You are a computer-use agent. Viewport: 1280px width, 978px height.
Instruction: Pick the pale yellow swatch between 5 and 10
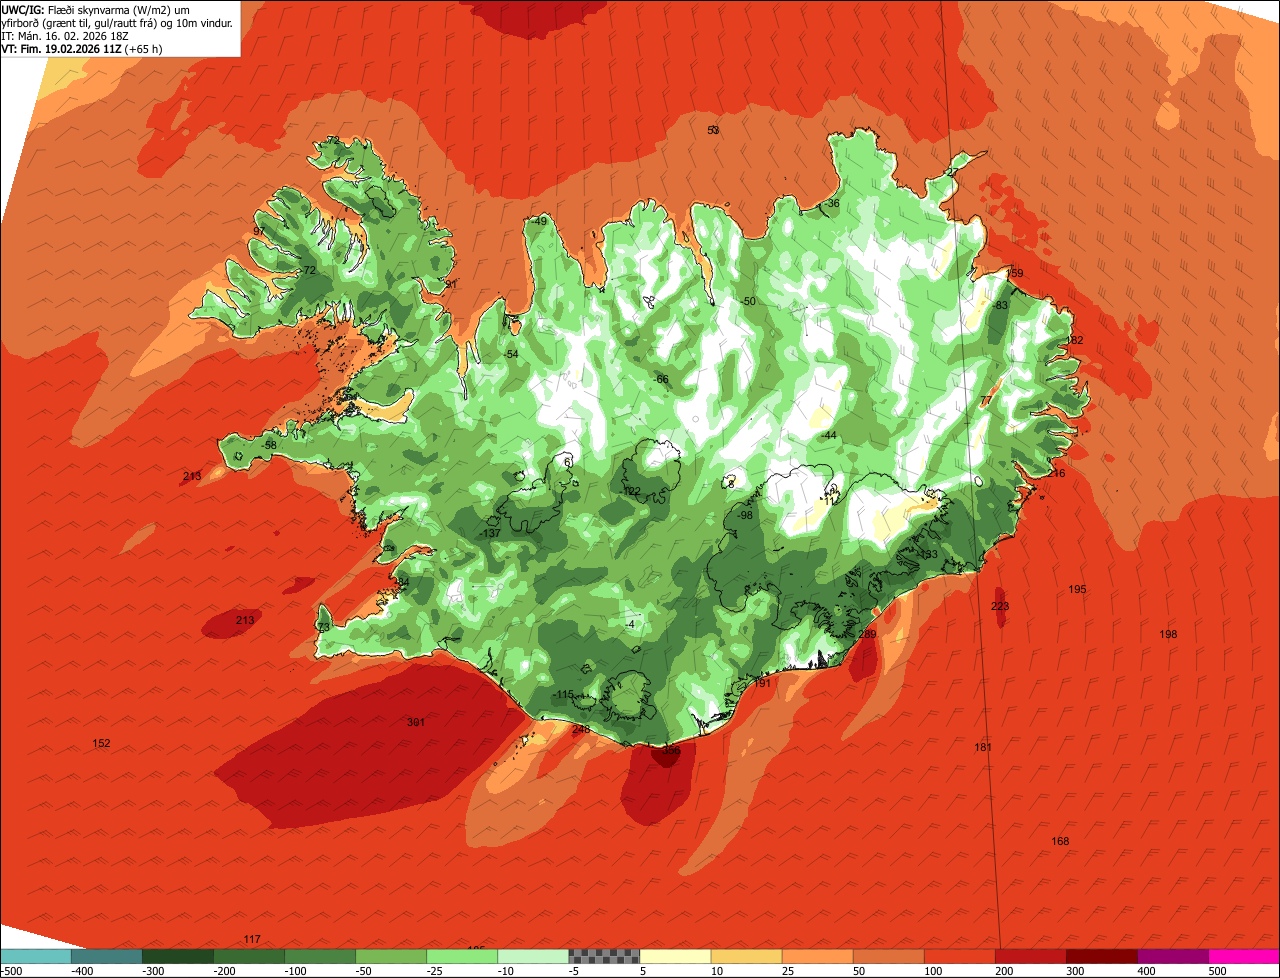(676, 956)
